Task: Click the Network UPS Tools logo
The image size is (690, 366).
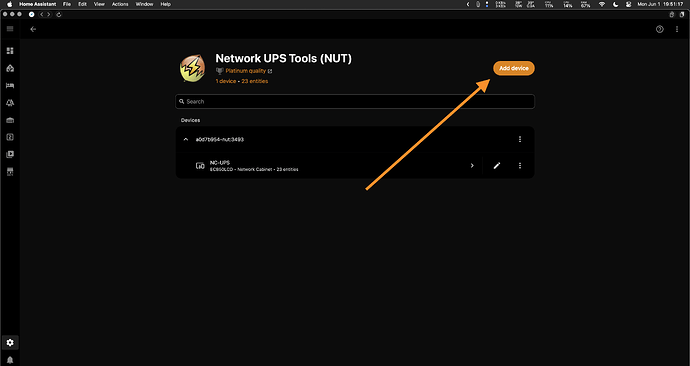Action: point(192,69)
